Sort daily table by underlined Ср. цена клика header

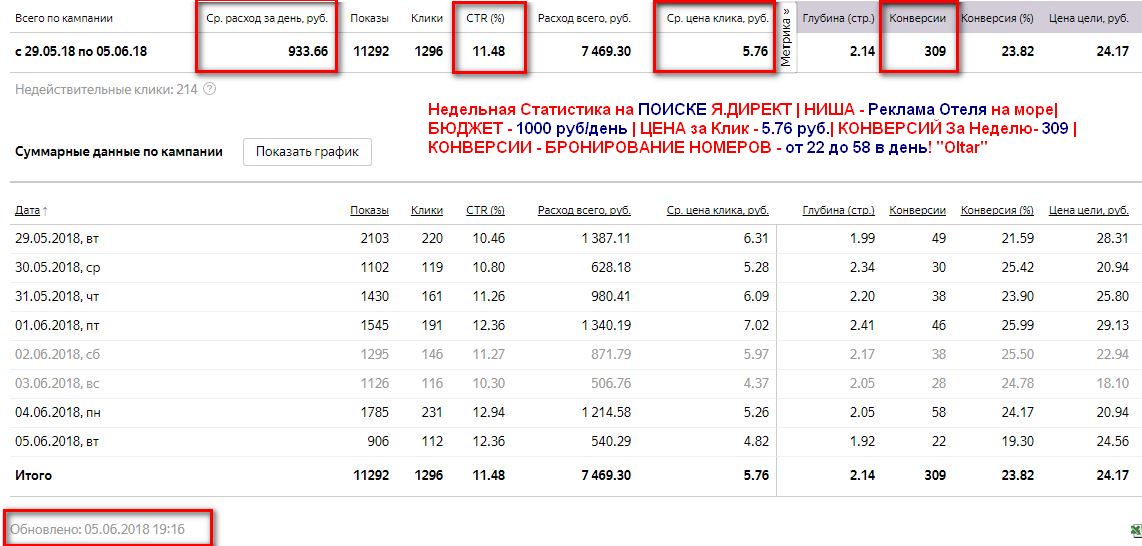(717, 210)
